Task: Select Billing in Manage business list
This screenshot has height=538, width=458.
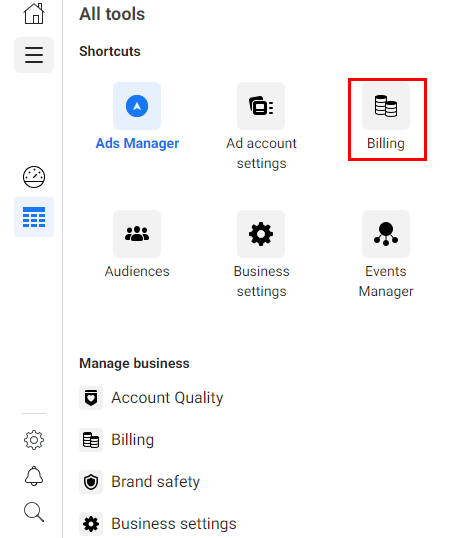Action: coord(117,440)
